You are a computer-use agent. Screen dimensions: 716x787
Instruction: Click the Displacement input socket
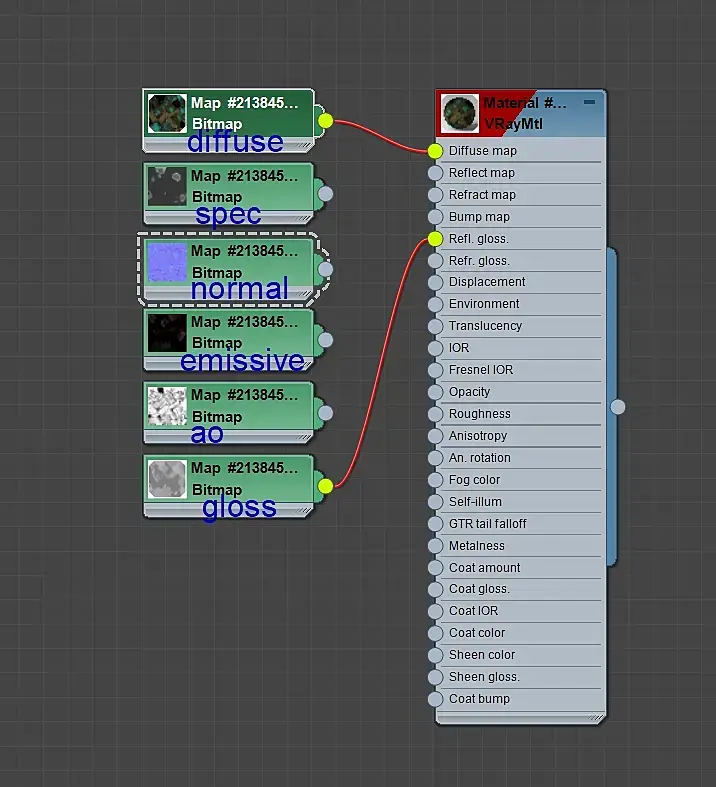point(436,282)
